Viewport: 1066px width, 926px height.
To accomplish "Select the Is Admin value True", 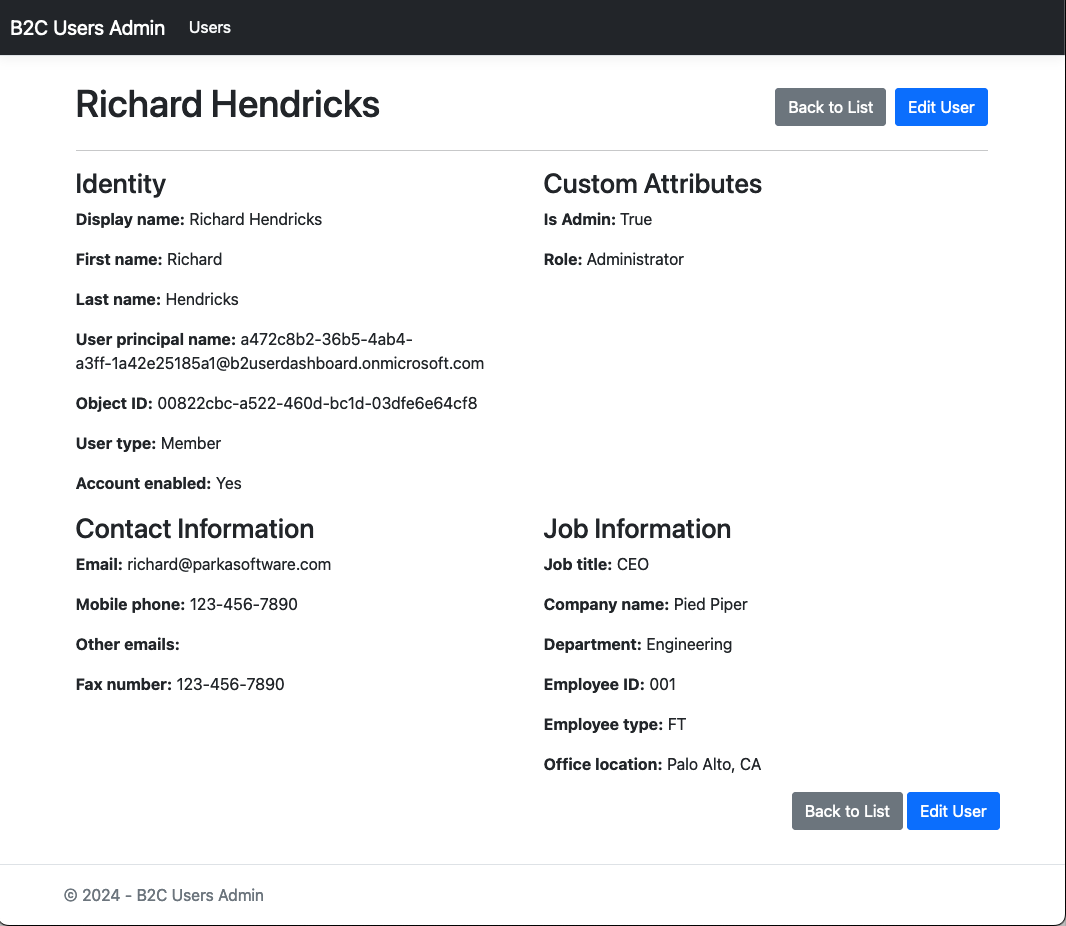I will 636,220.
